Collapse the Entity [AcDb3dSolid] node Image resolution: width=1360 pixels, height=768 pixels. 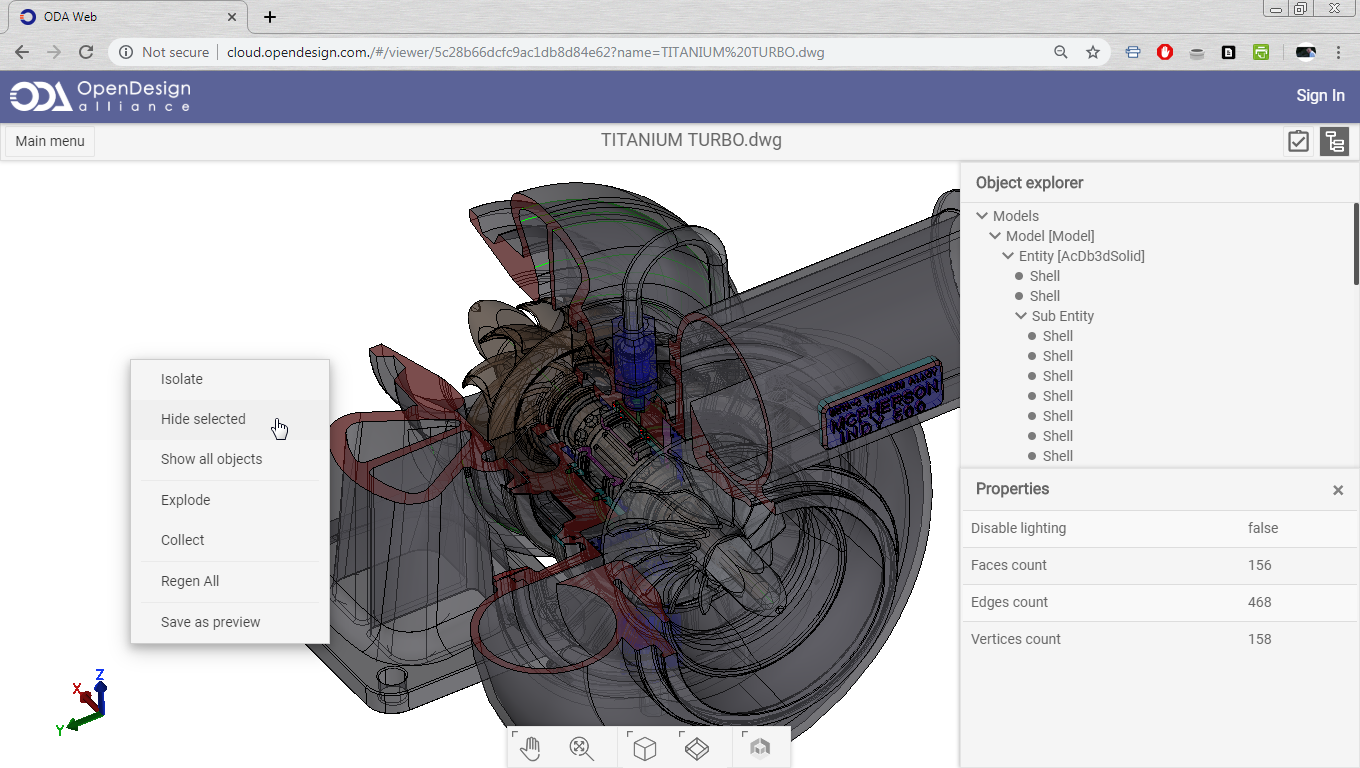click(x=1008, y=256)
